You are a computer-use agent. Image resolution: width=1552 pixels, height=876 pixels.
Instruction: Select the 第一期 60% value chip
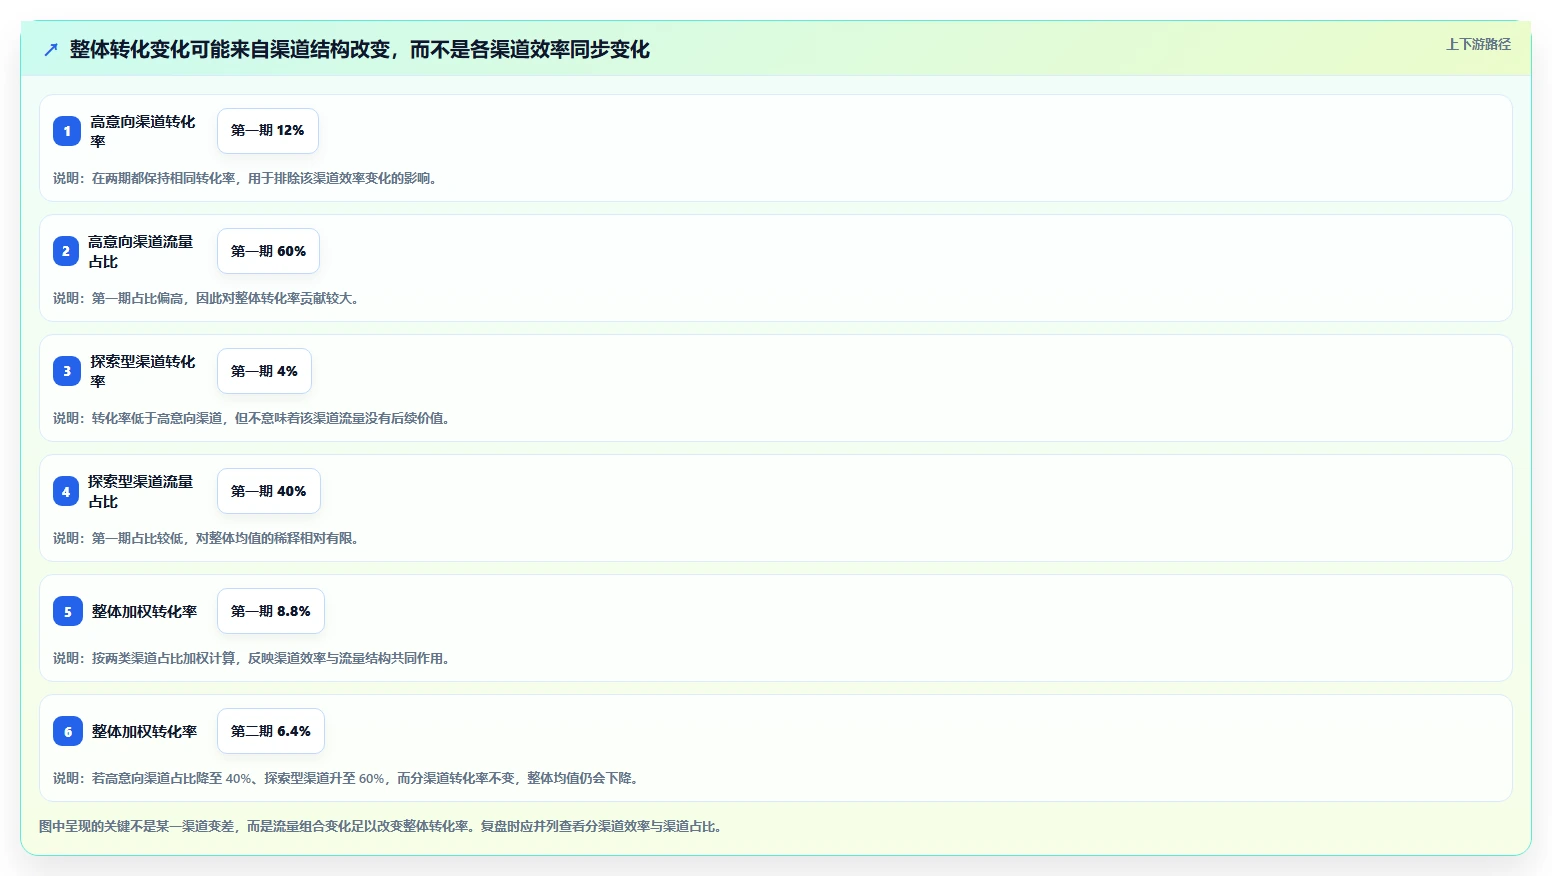tap(269, 251)
